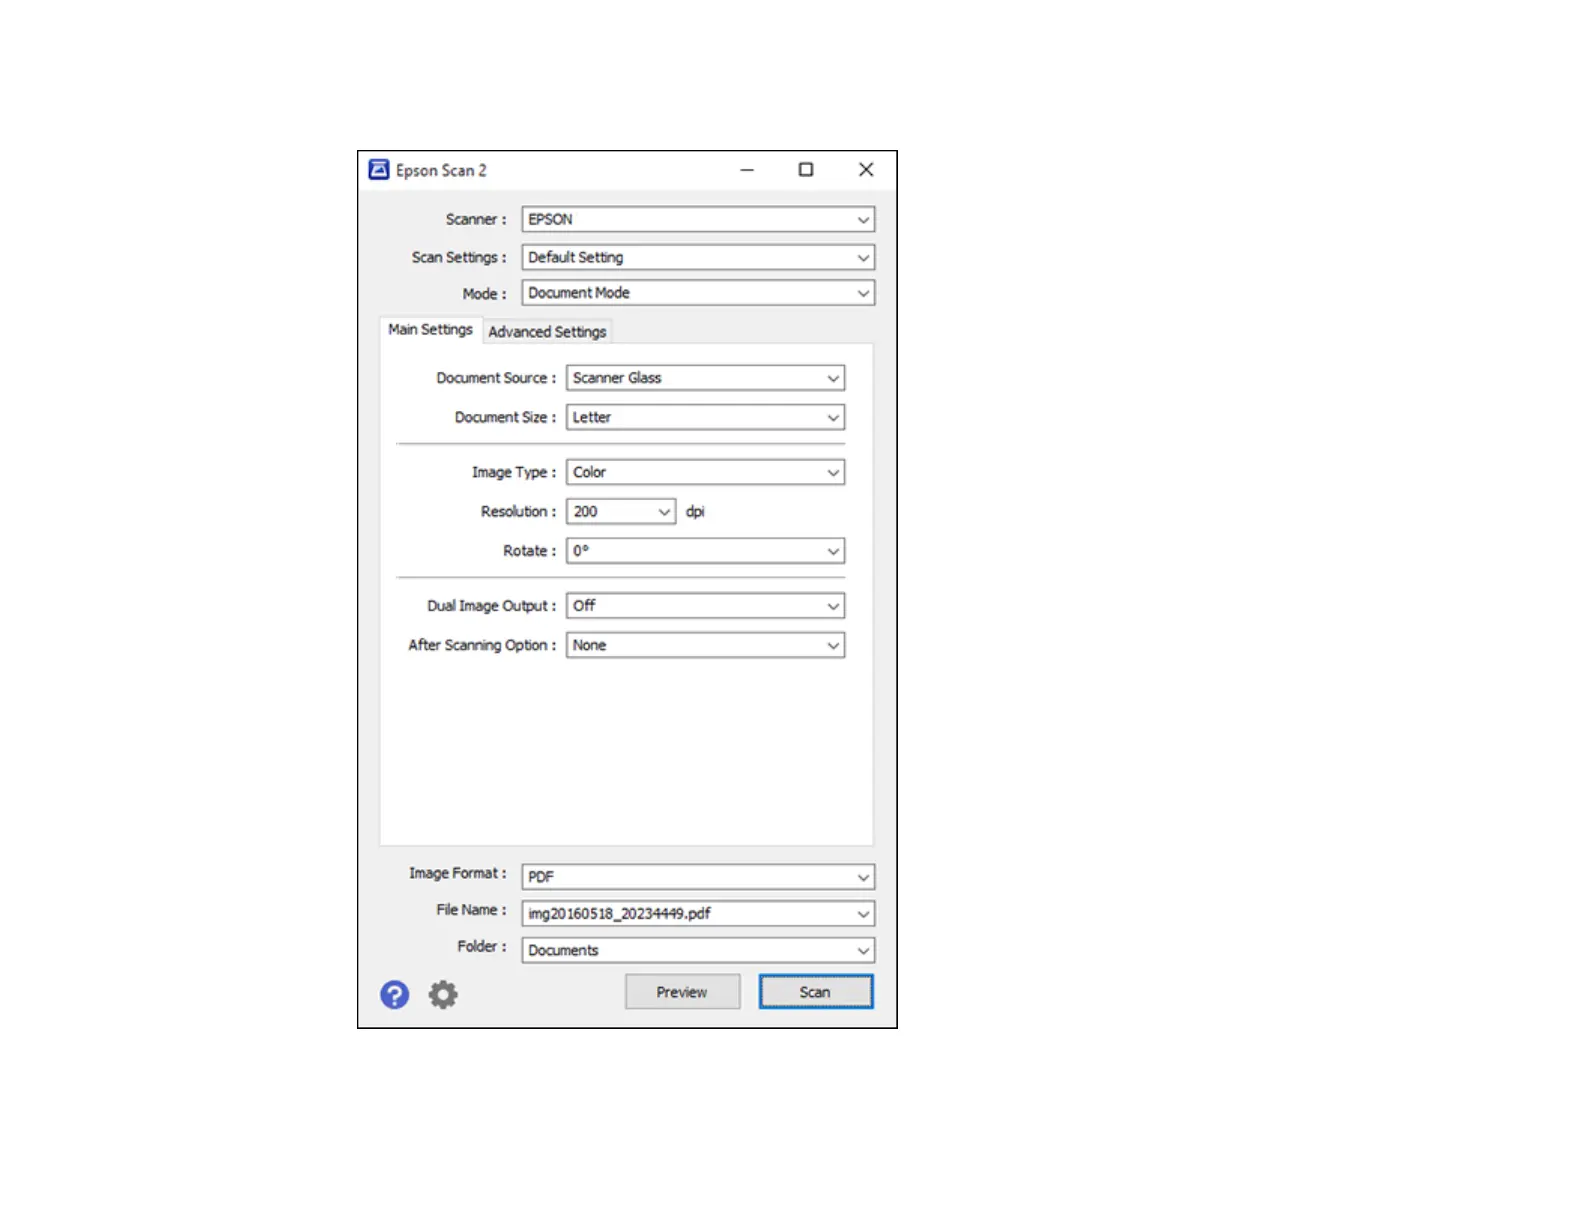This screenshot has width=1584, height=1224.
Task: Click the Epson Scan 2 title bar icon
Action: [379, 170]
